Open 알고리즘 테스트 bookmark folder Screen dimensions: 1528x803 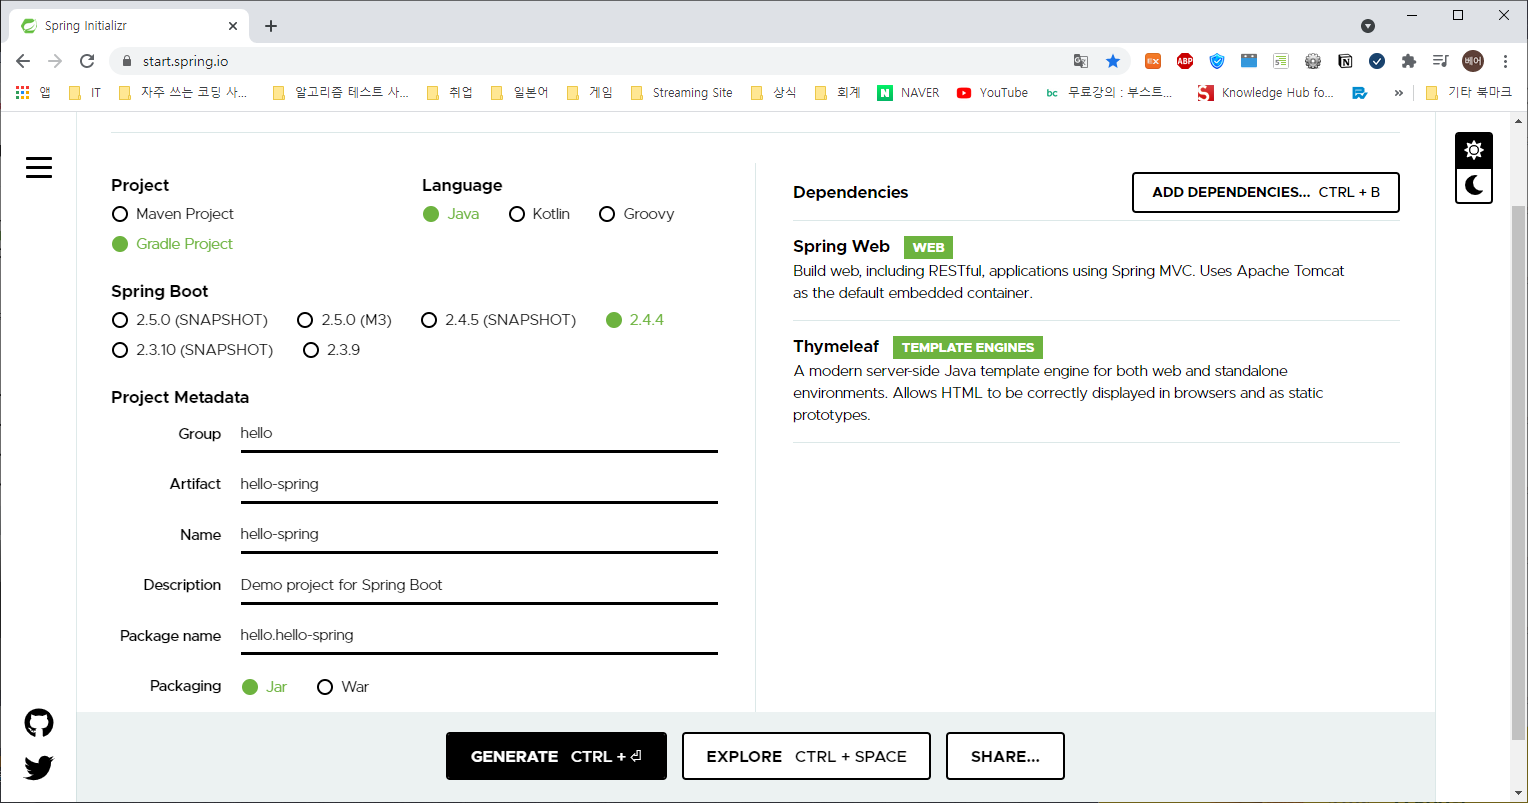341,92
